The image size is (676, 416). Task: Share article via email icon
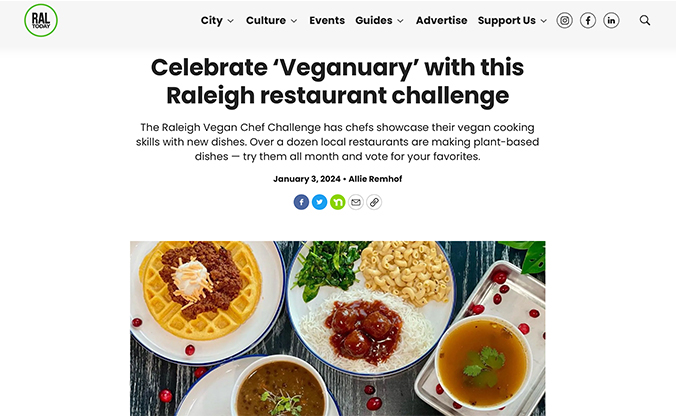pyautogui.click(x=356, y=202)
